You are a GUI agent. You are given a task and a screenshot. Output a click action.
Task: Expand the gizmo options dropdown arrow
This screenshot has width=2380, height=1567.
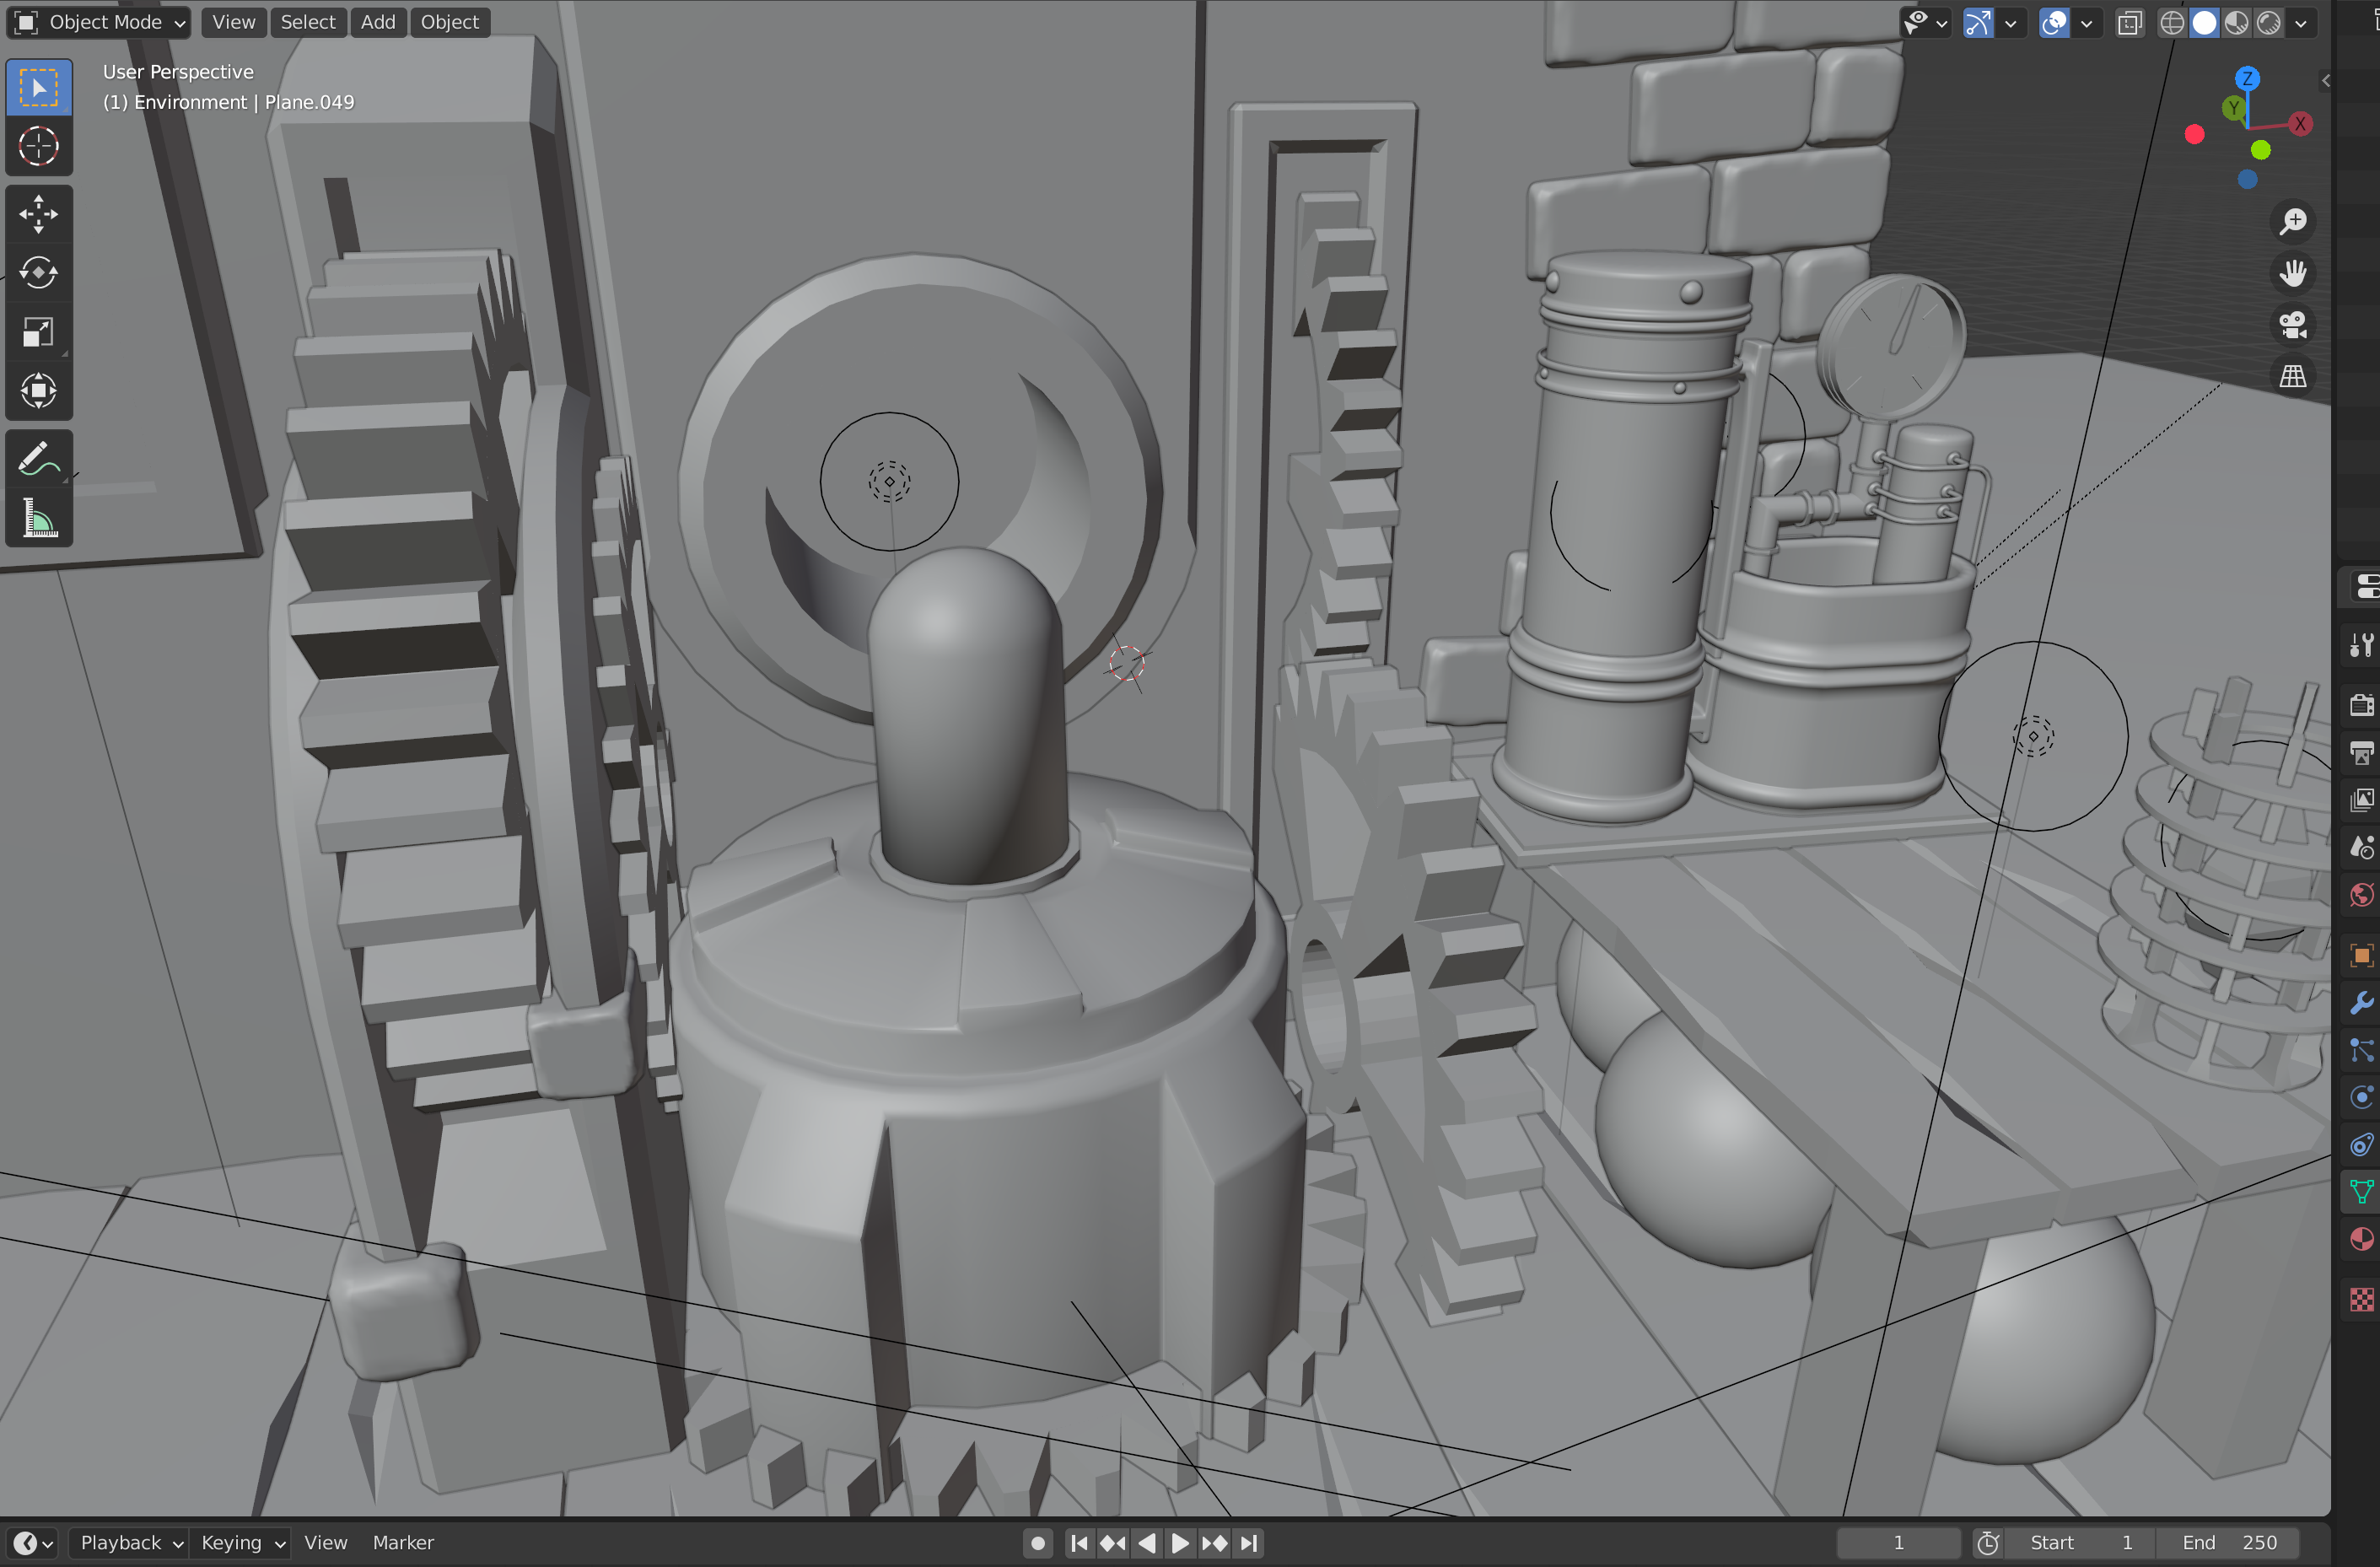coord(2010,22)
